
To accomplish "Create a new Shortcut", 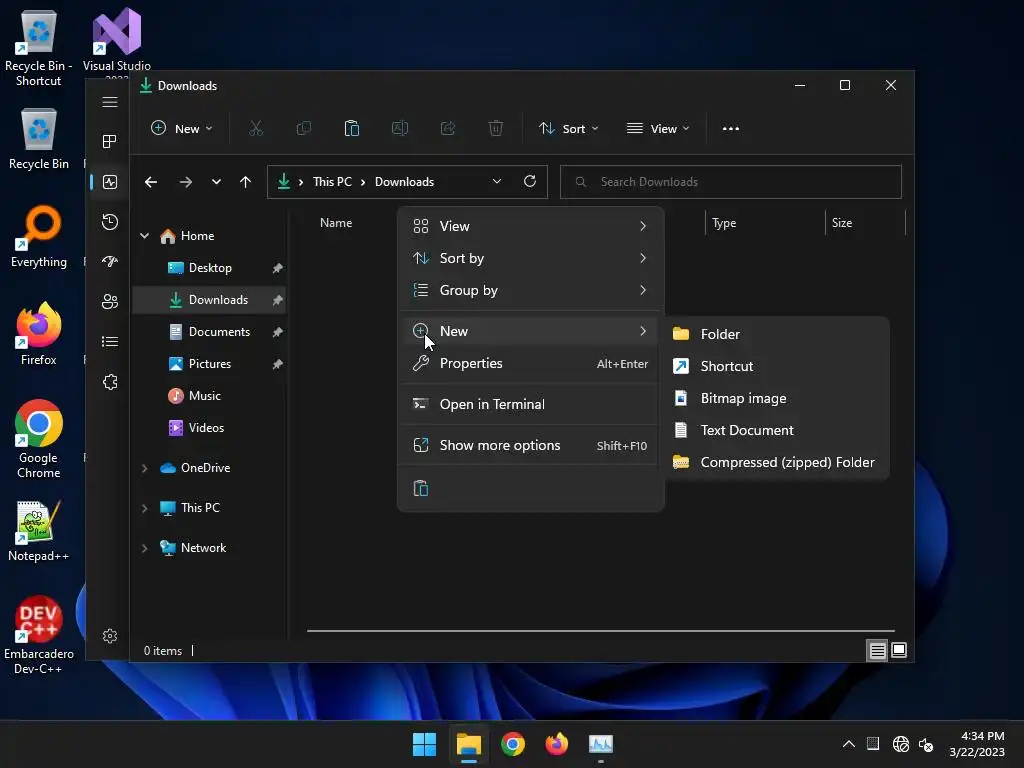I will 777,366.
